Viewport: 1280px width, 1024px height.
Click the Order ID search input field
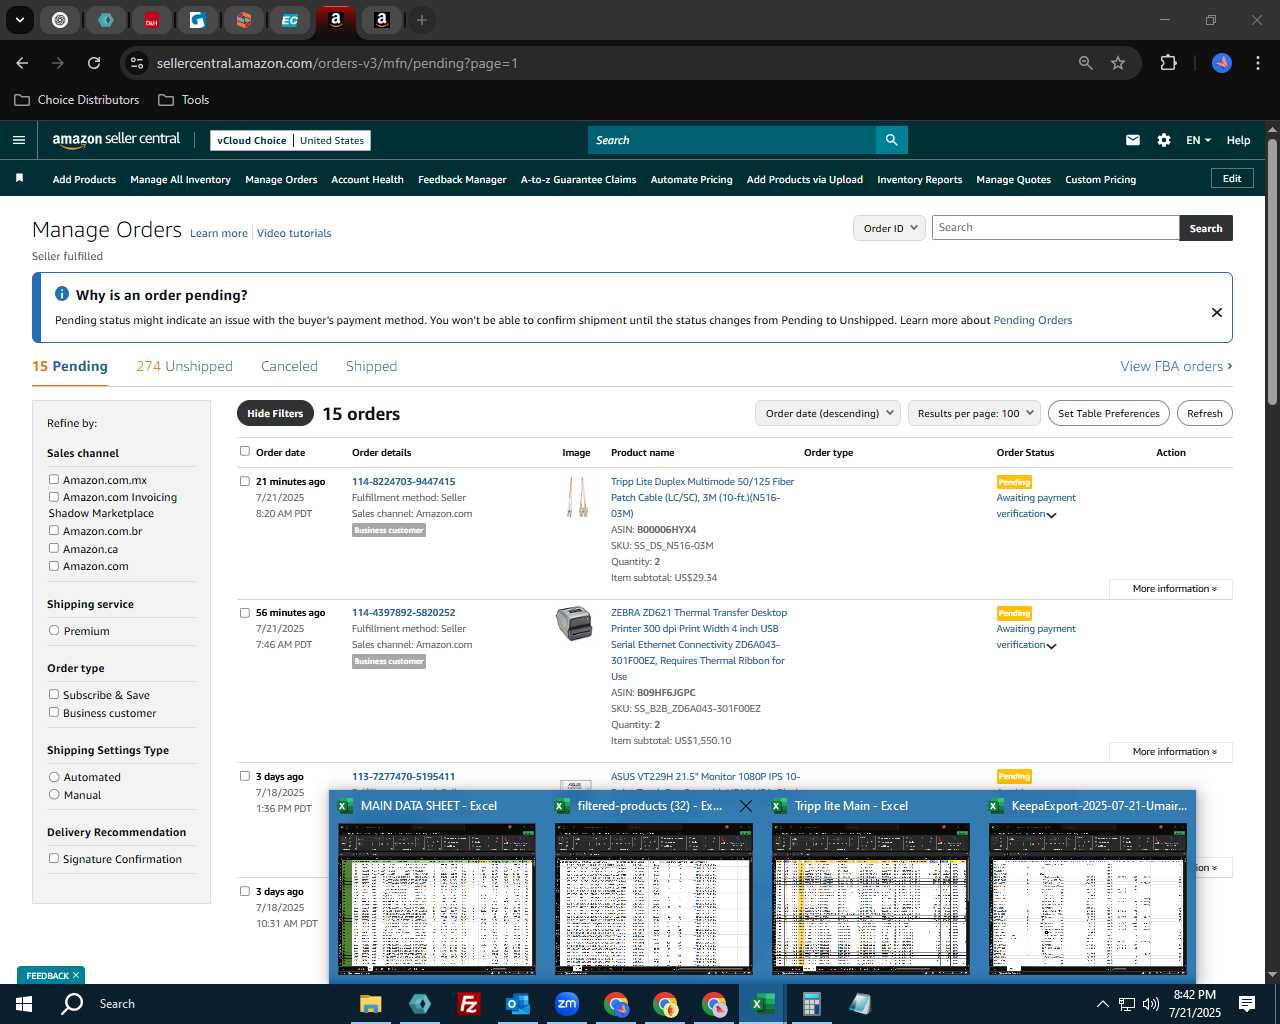click(x=1055, y=228)
